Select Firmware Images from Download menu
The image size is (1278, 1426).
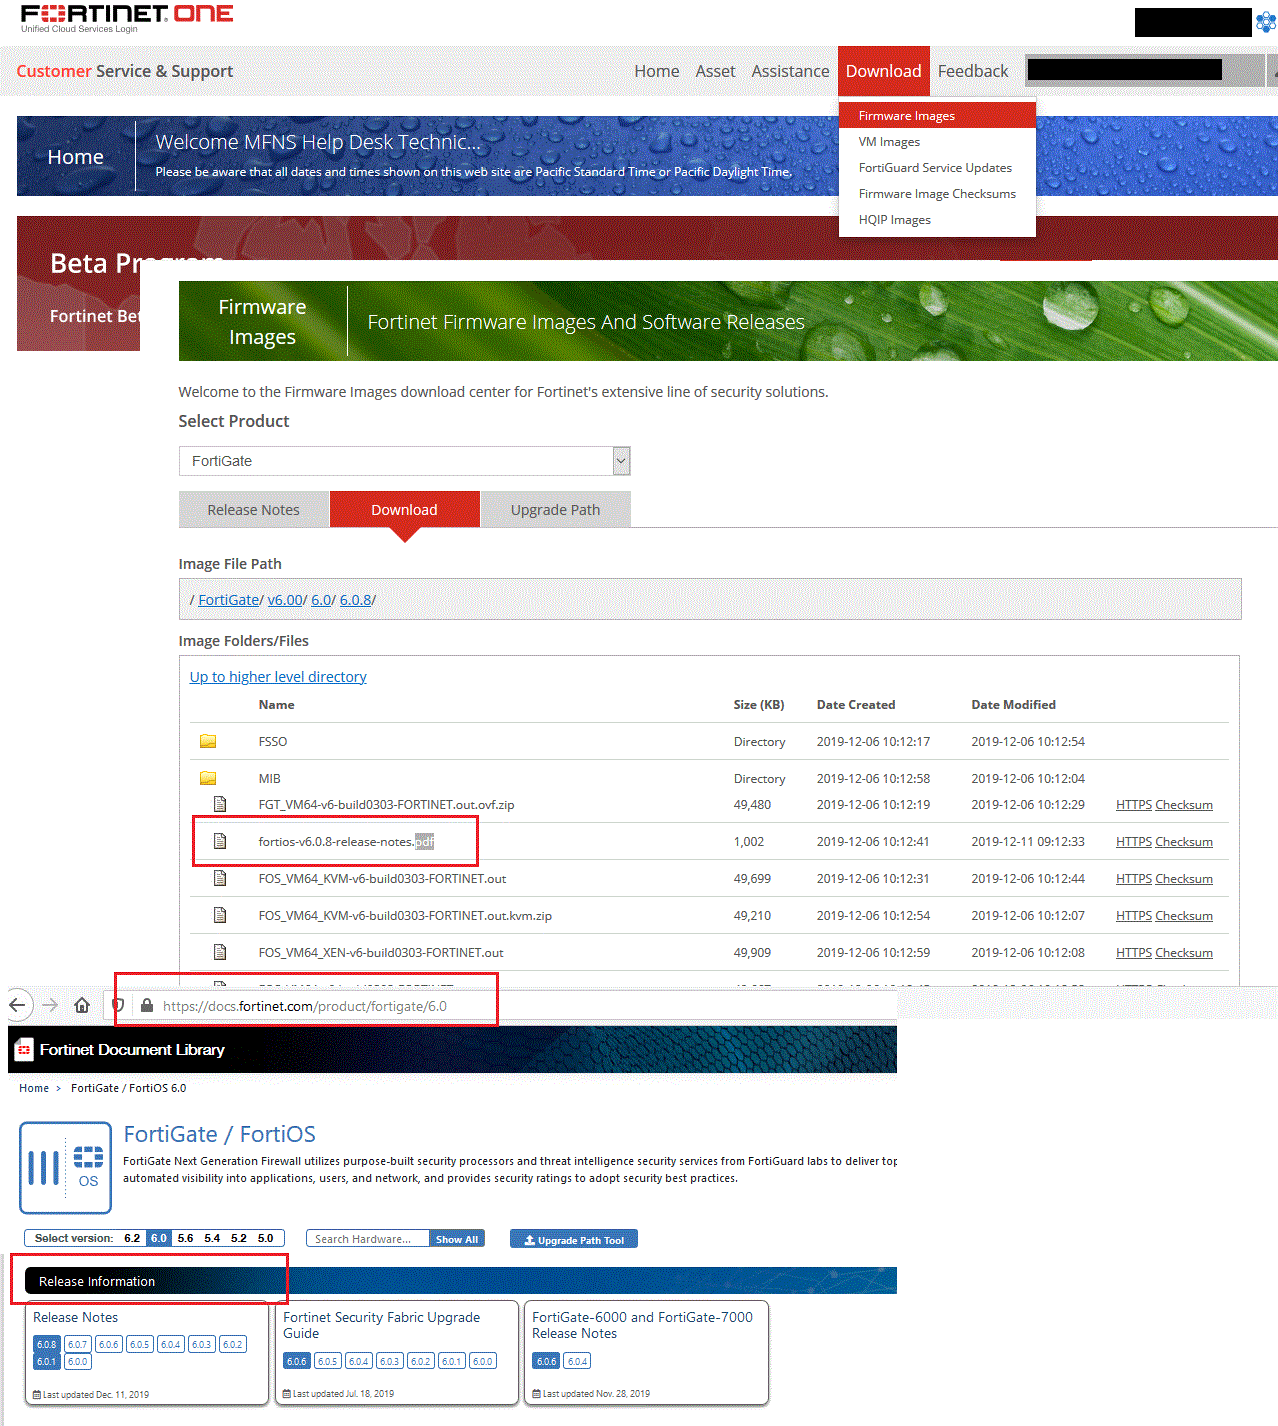pos(937,116)
